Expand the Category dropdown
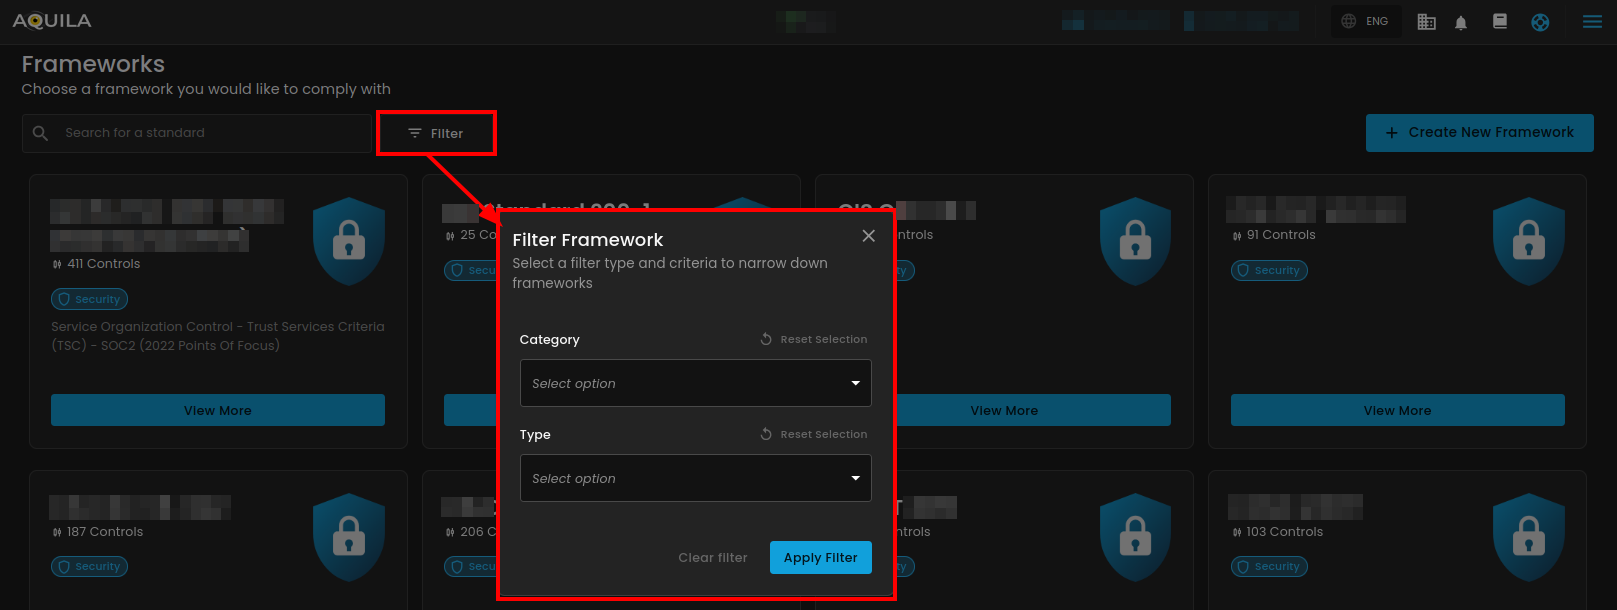1617x610 pixels. [695, 384]
